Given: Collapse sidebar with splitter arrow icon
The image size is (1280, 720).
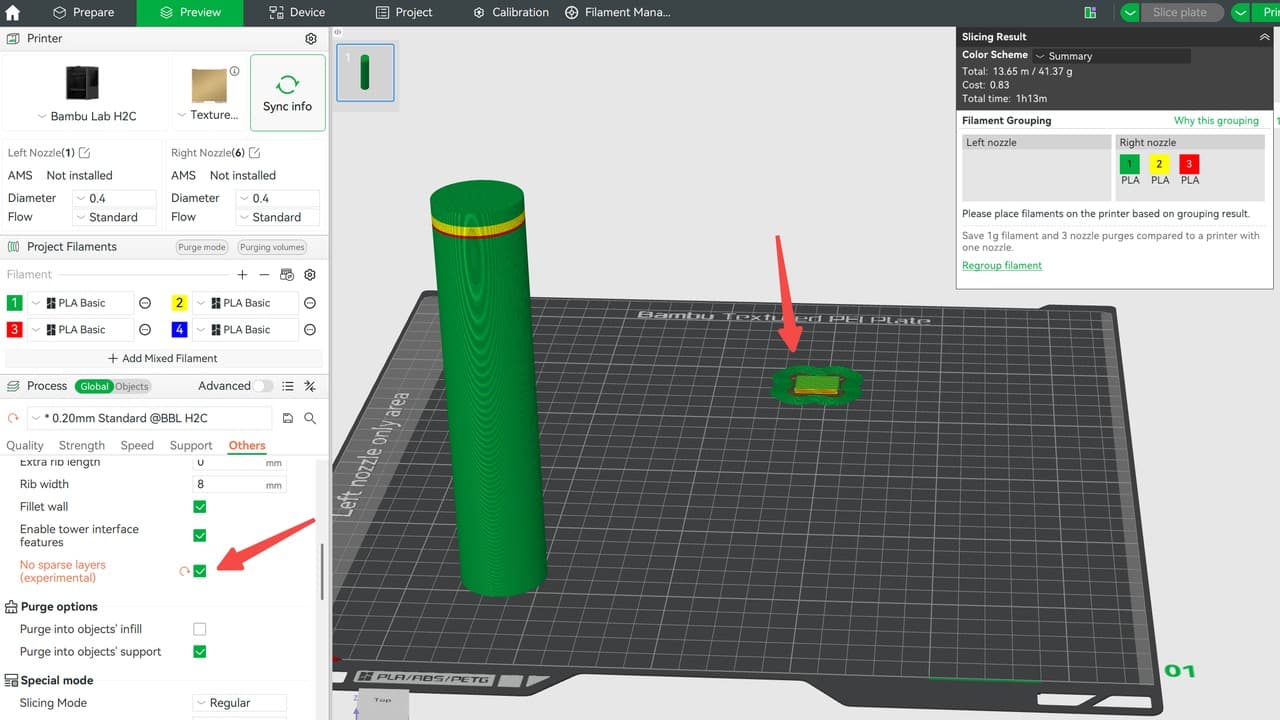Looking at the screenshot, I should (x=337, y=33).
